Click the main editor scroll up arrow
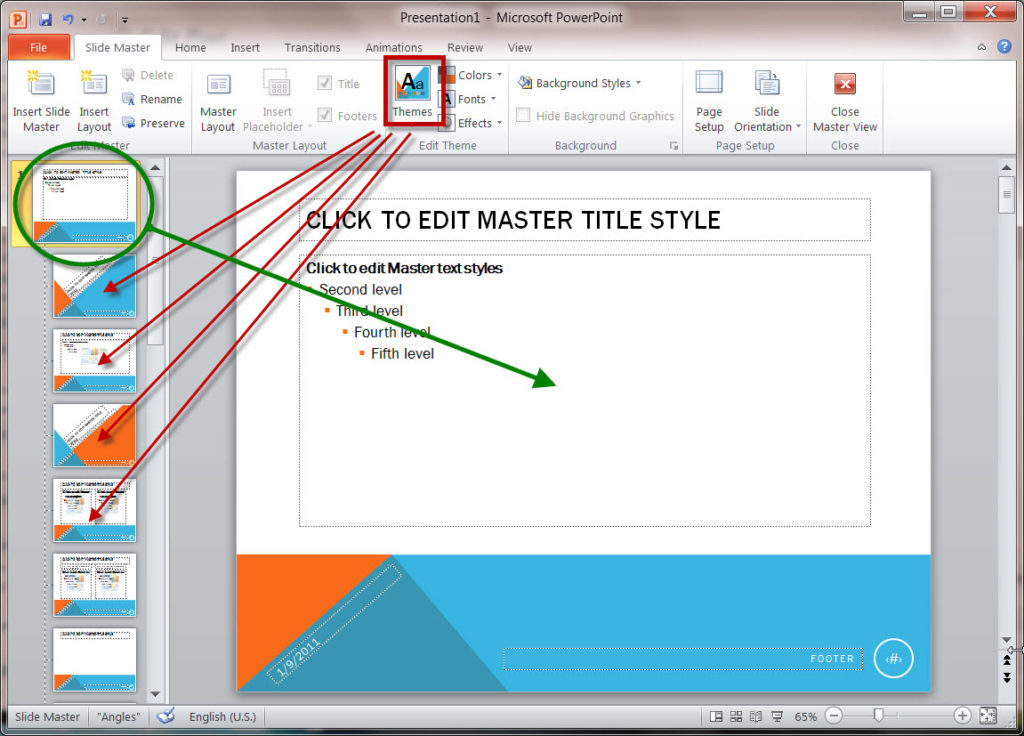 click(1006, 168)
